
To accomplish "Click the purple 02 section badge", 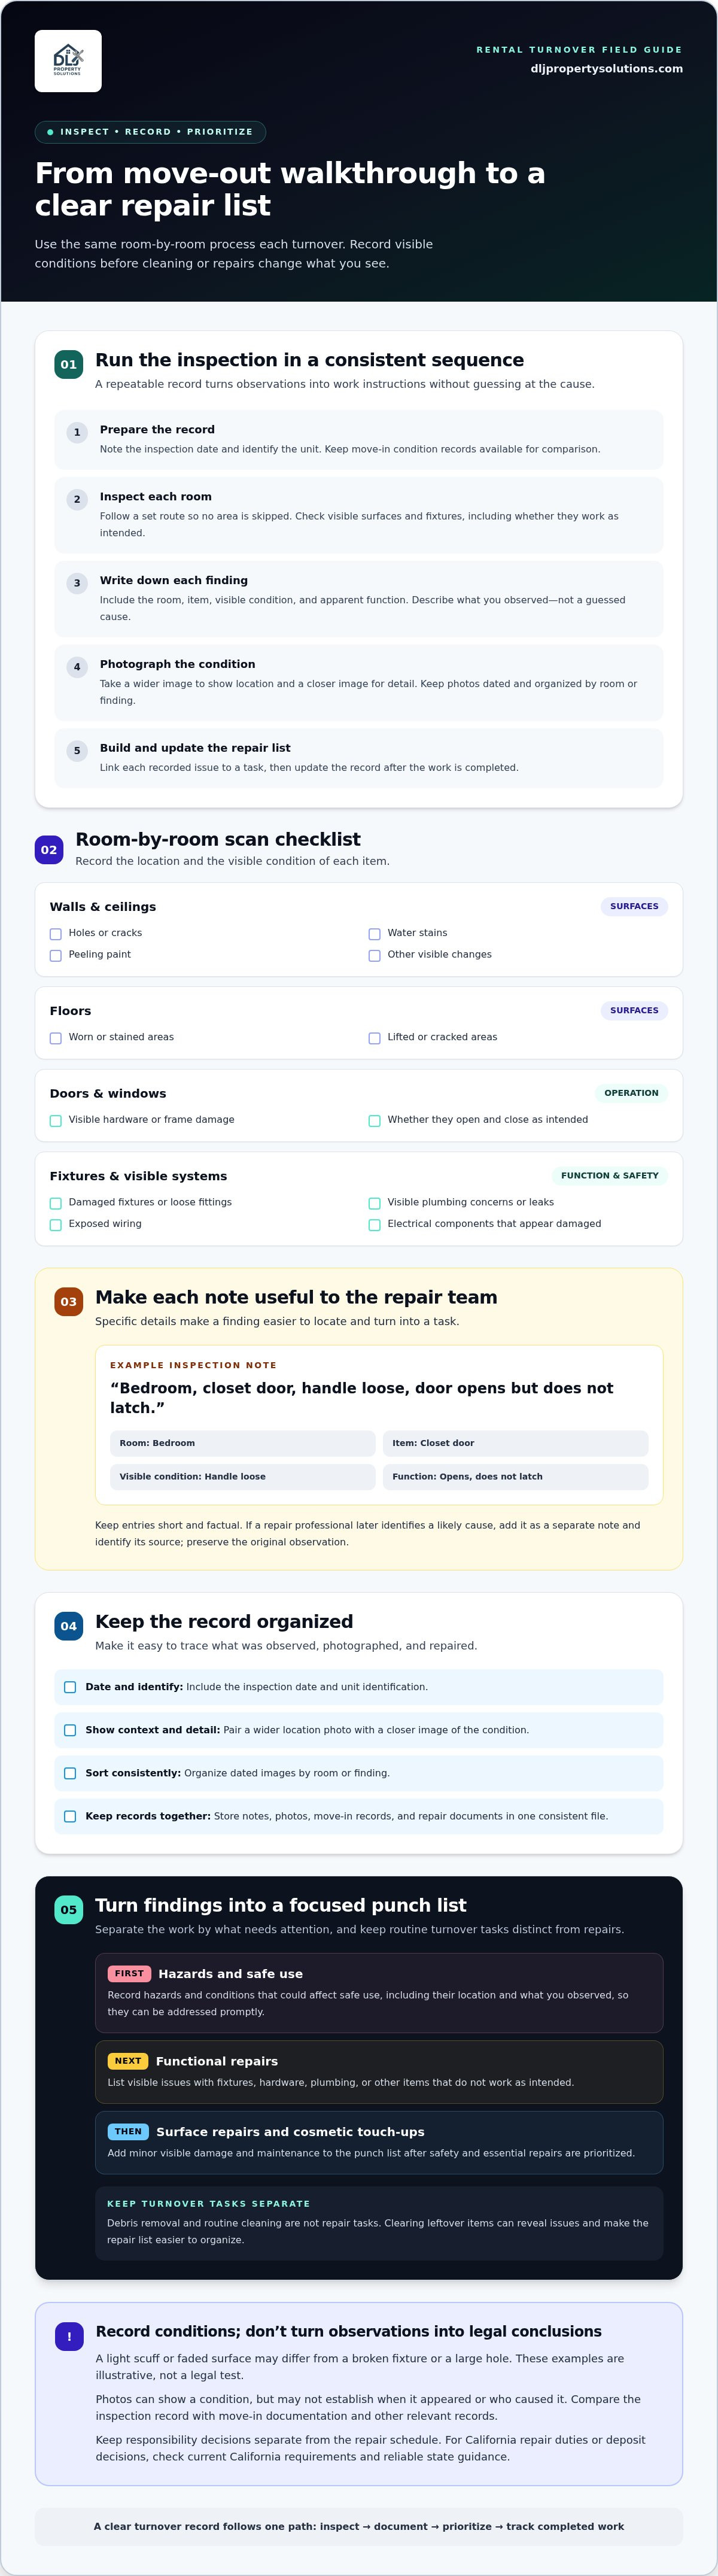I will tap(49, 850).
